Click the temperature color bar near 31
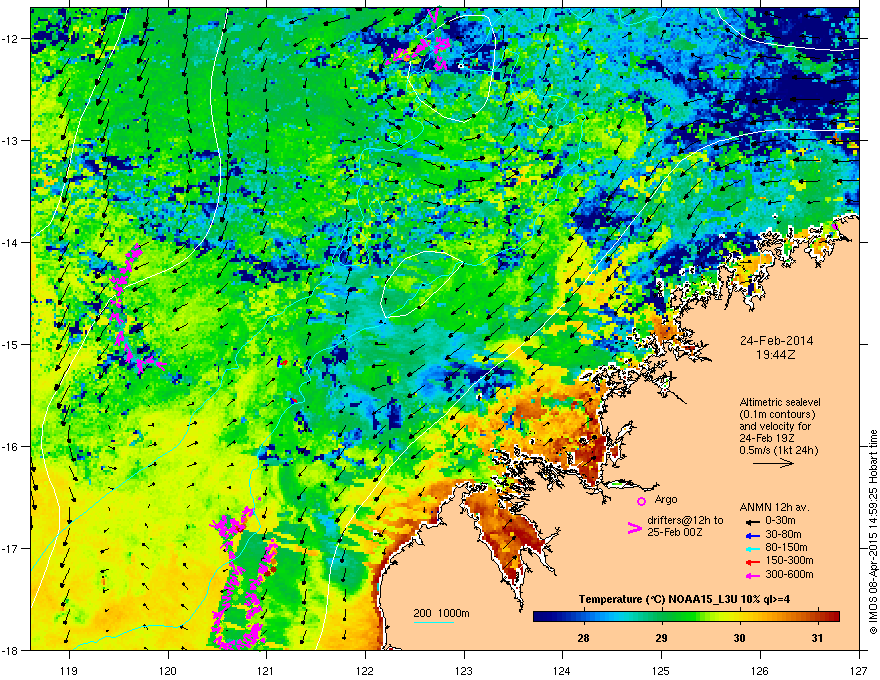 click(818, 616)
